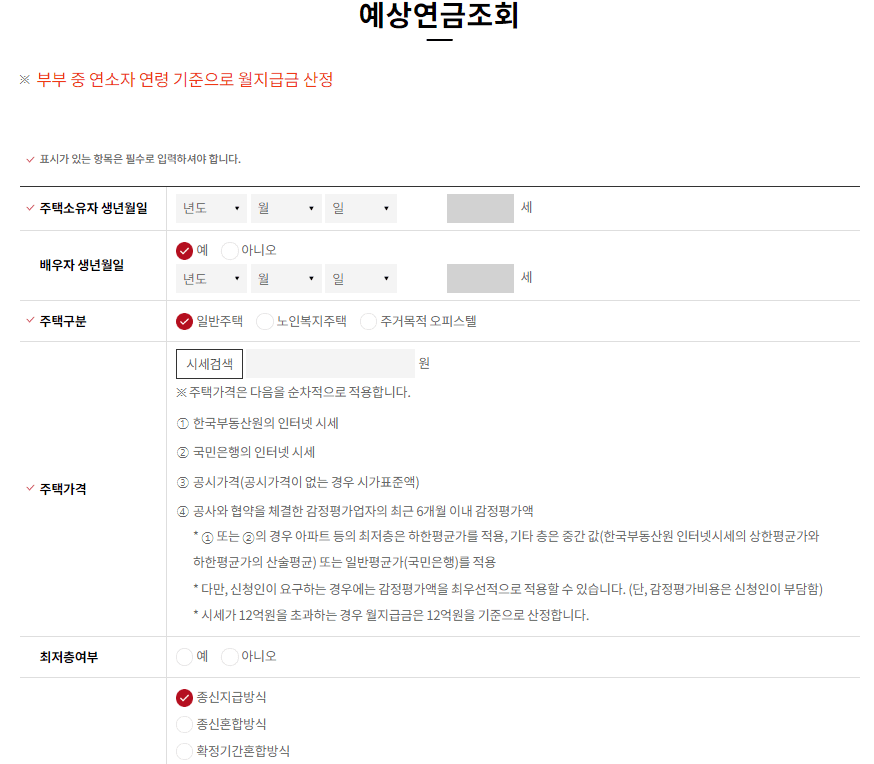
Task: Click the 시세검색 market price search button
Action: coord(209,363)
